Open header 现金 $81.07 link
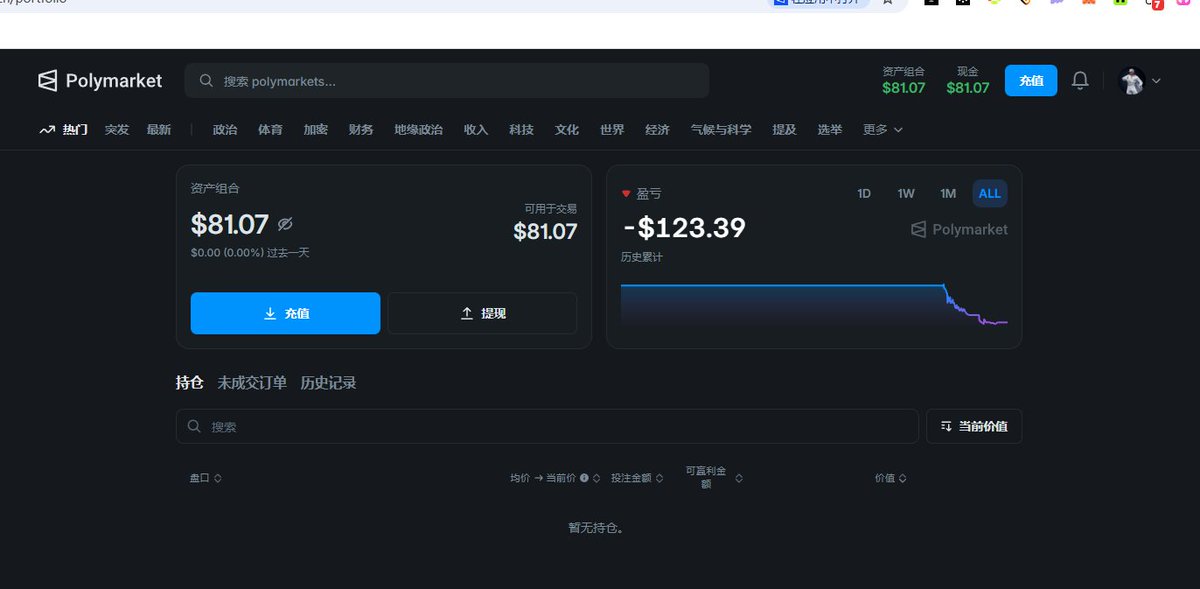The width and height of the screenshot is (1200, 589). point(967,80)
